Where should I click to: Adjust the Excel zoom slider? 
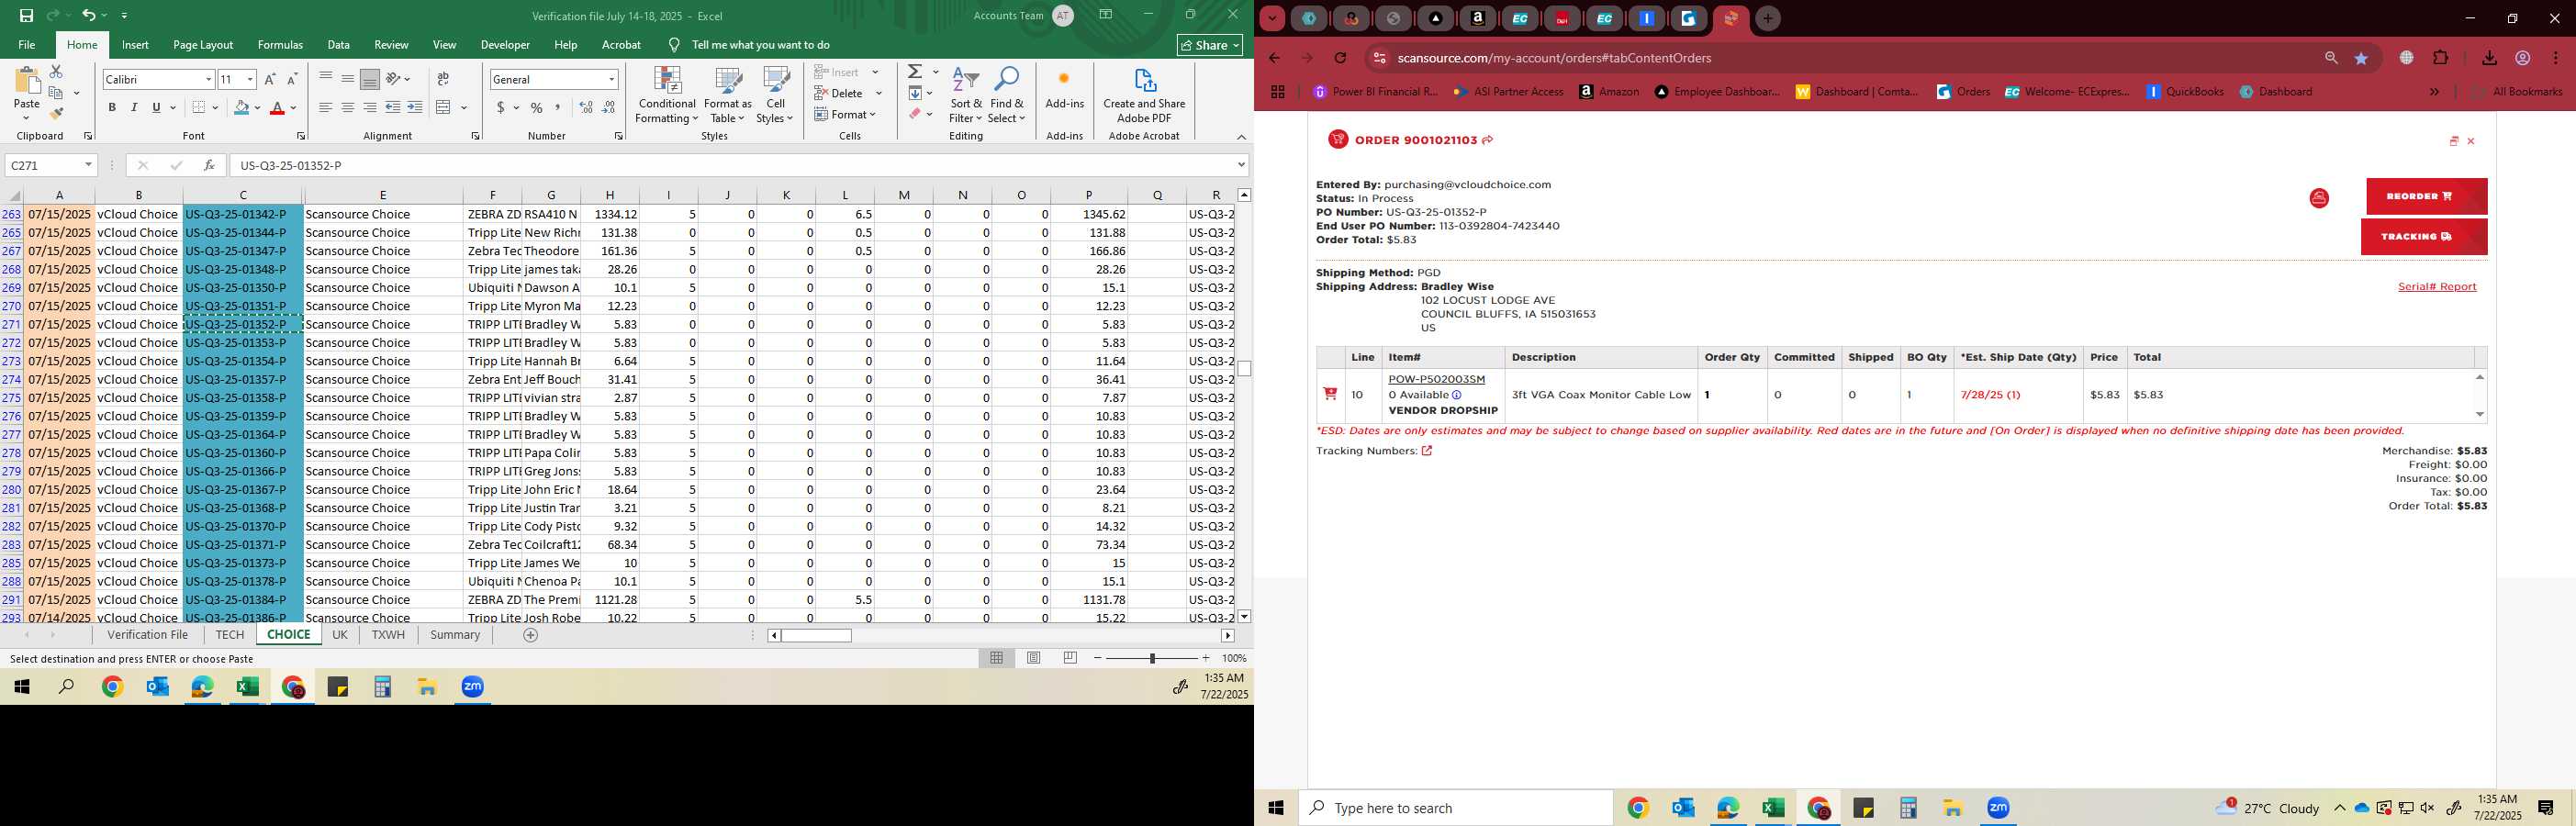[1153, 658]
